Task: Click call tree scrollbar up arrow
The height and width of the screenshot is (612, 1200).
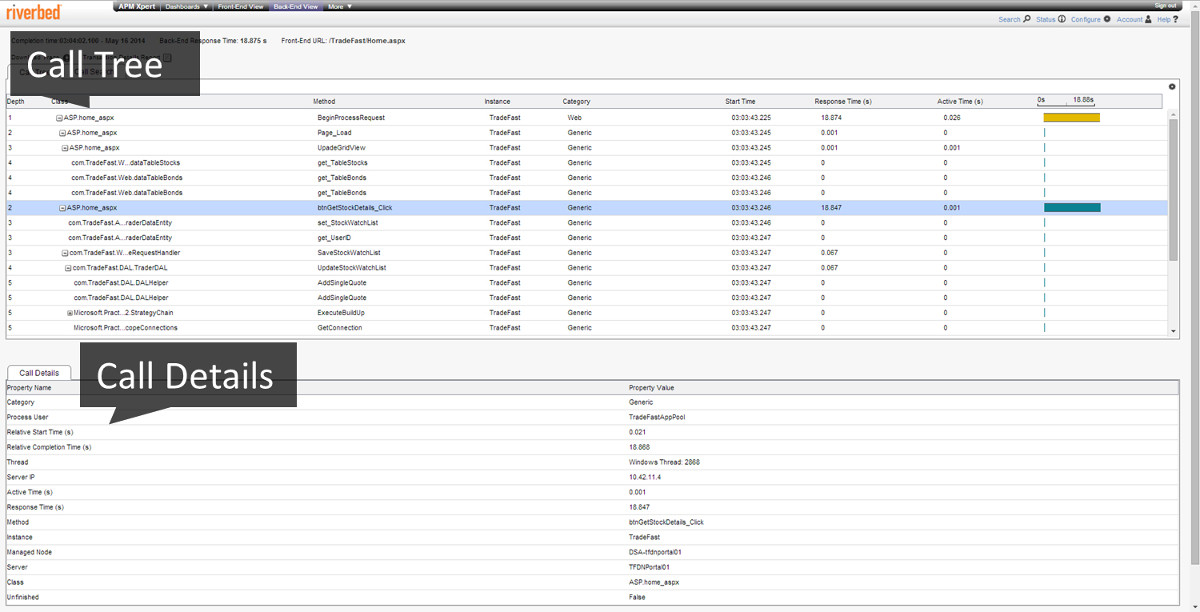Action: pyautogui.click(x=1173, y=113)
